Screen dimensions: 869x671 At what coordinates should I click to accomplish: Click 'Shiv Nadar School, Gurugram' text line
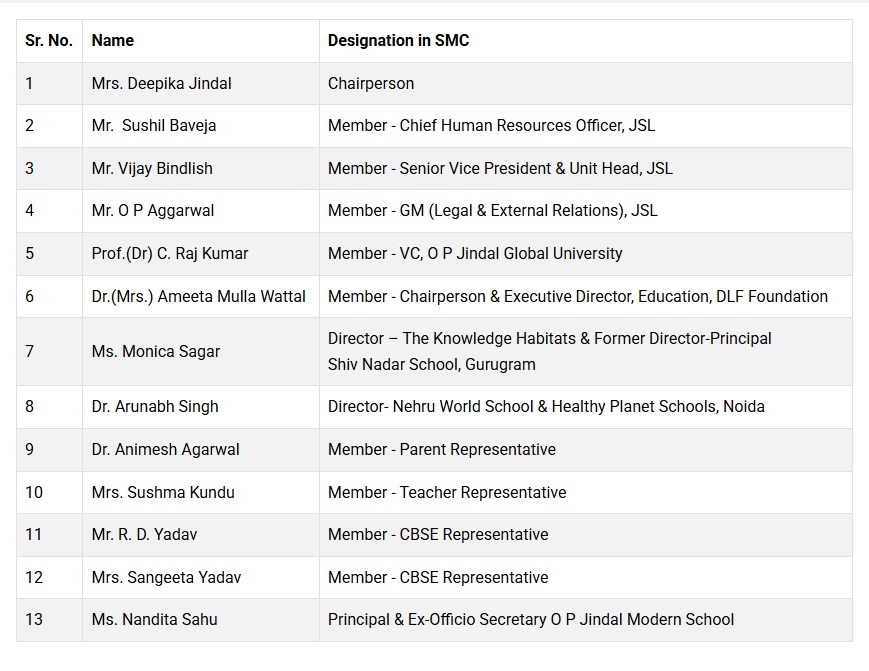[432, 365]
